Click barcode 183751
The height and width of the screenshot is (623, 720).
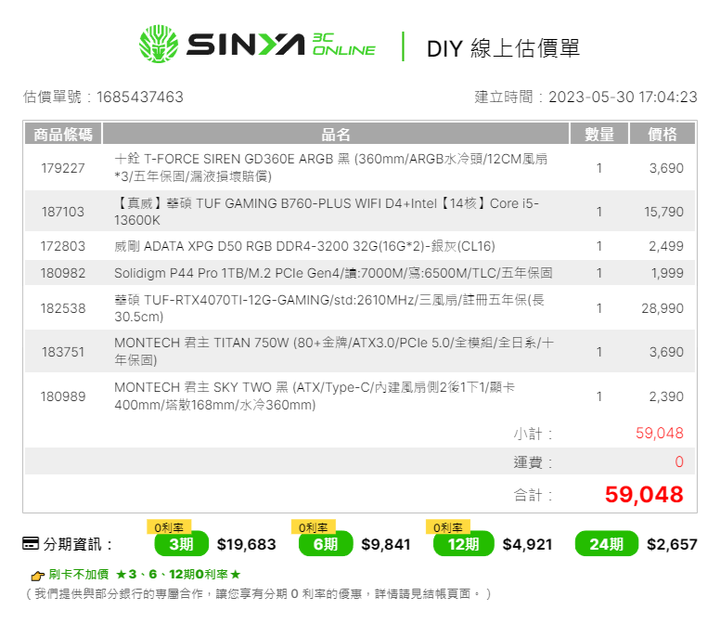coord(63,352)
